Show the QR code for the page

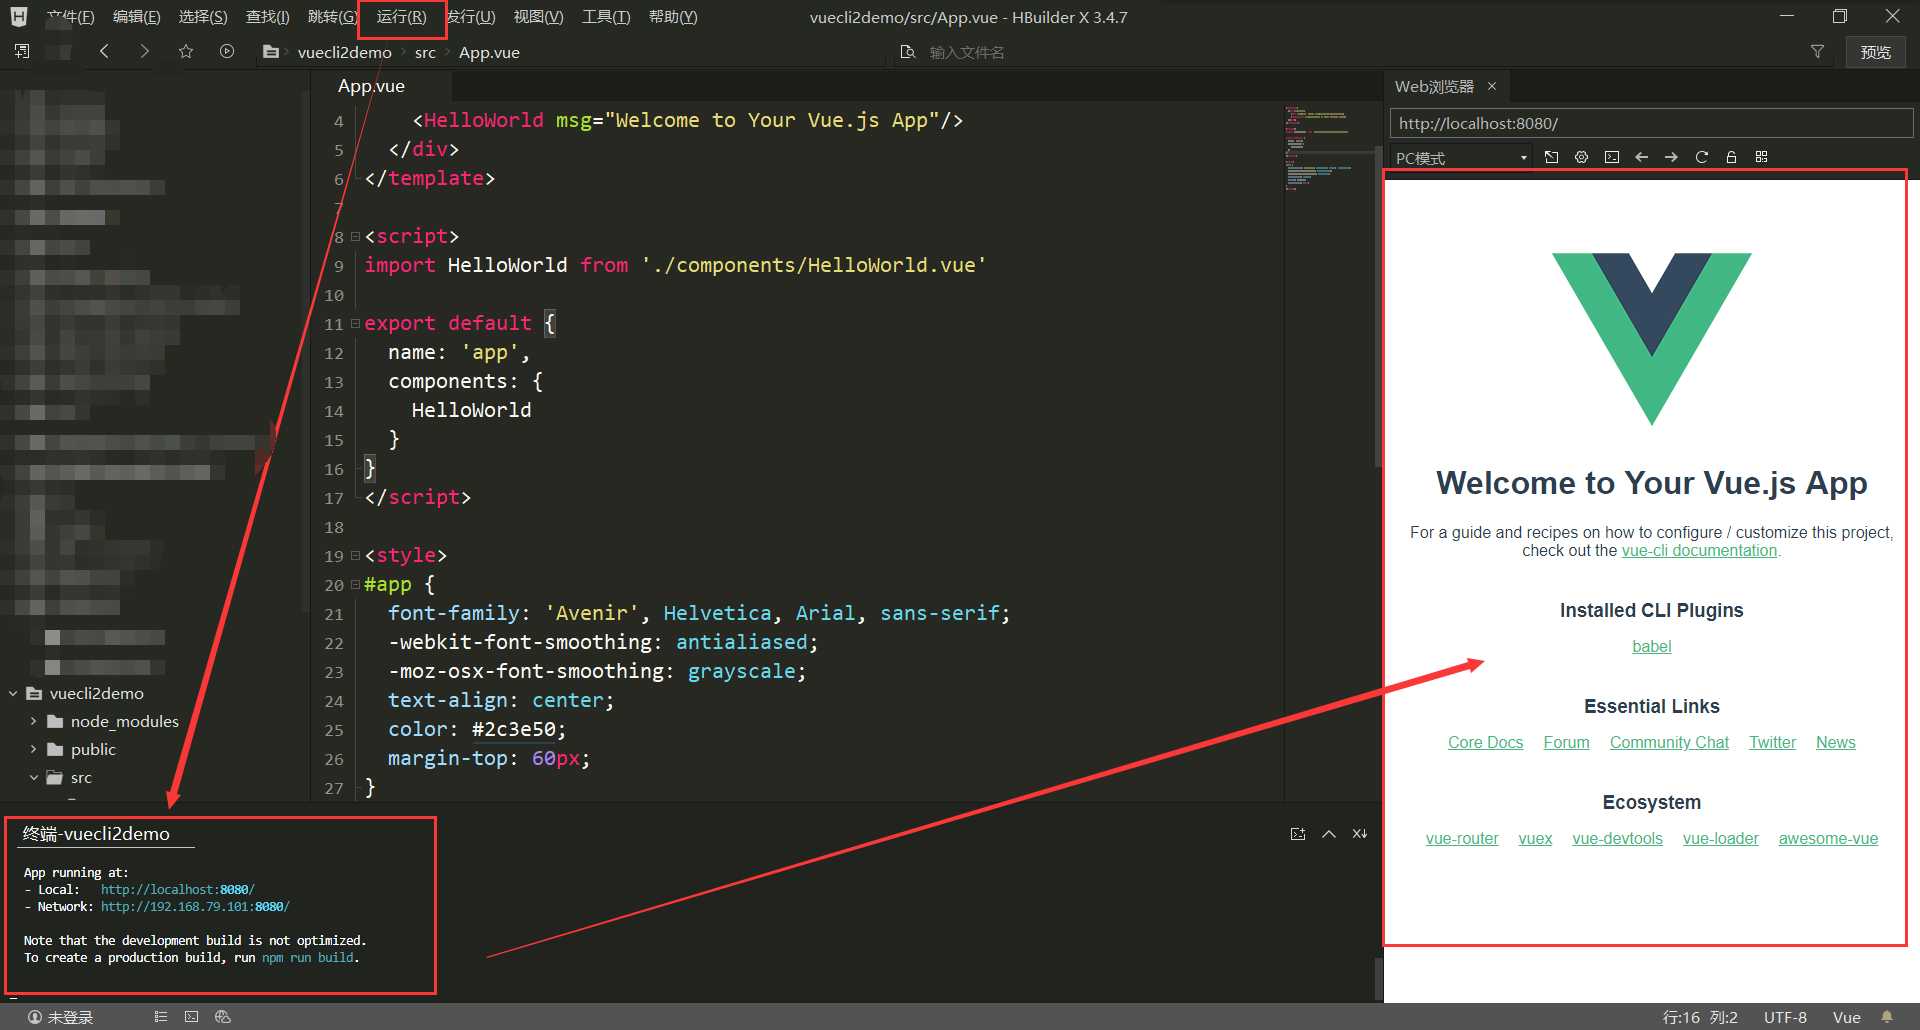point(1761,157)
